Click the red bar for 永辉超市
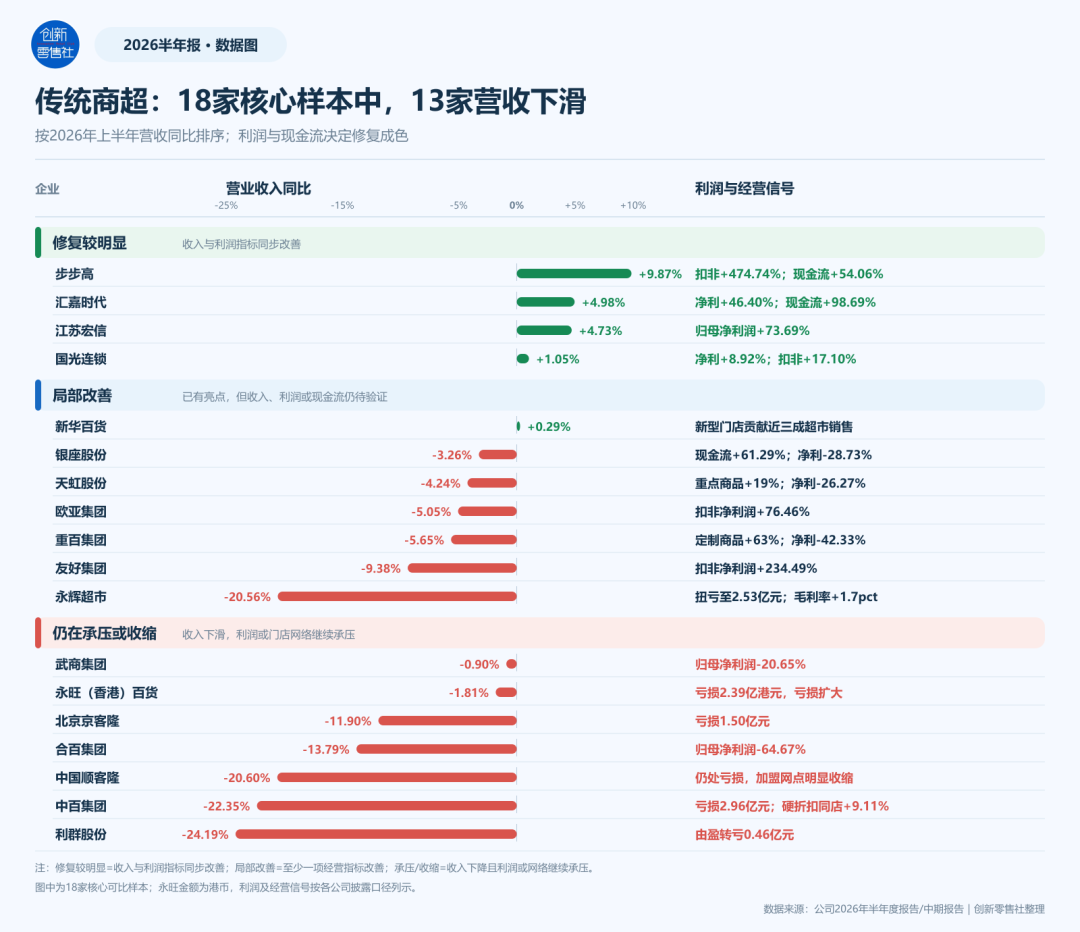The height and width of the screenshot is (932, 1080). tap(397, 597)
